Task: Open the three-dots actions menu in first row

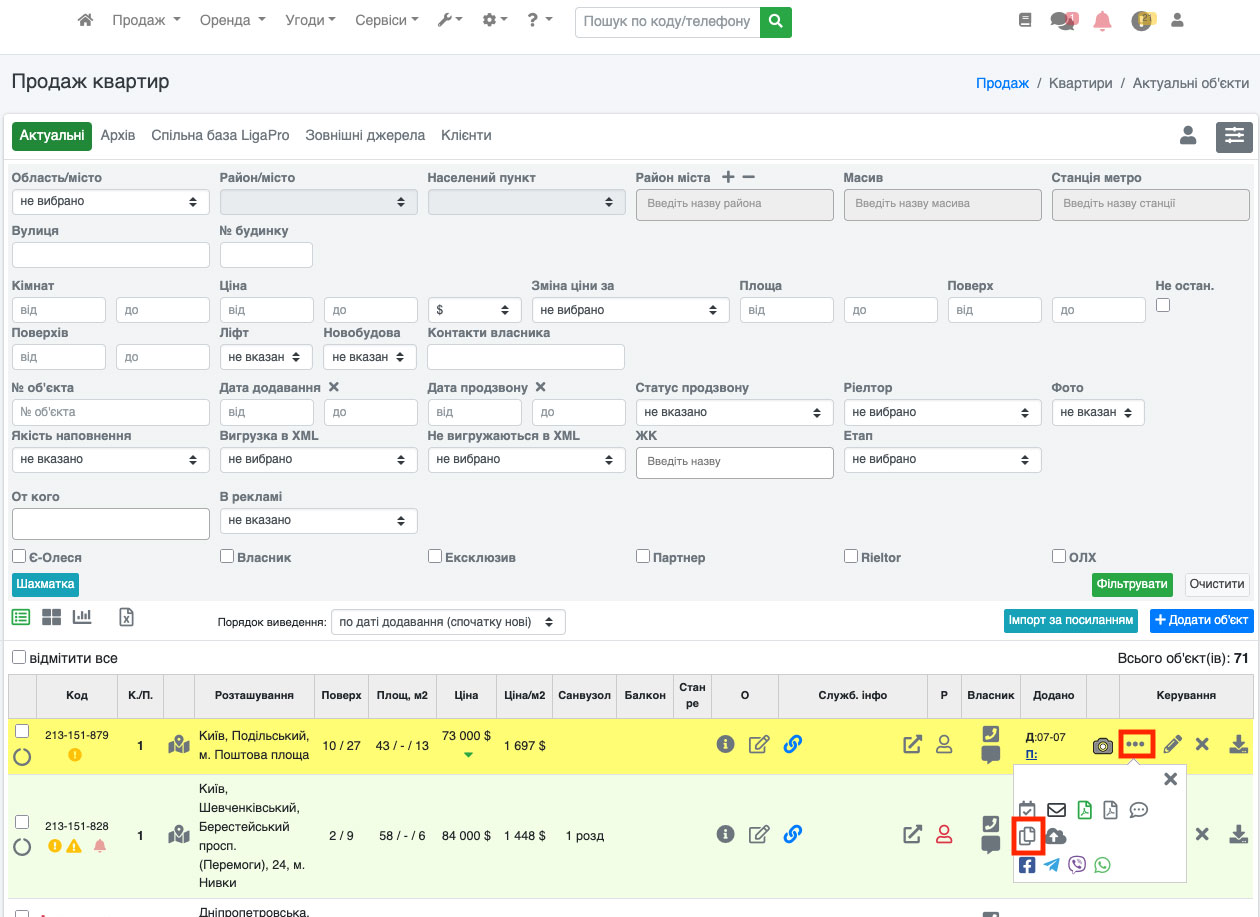Action: (1136, 744)
